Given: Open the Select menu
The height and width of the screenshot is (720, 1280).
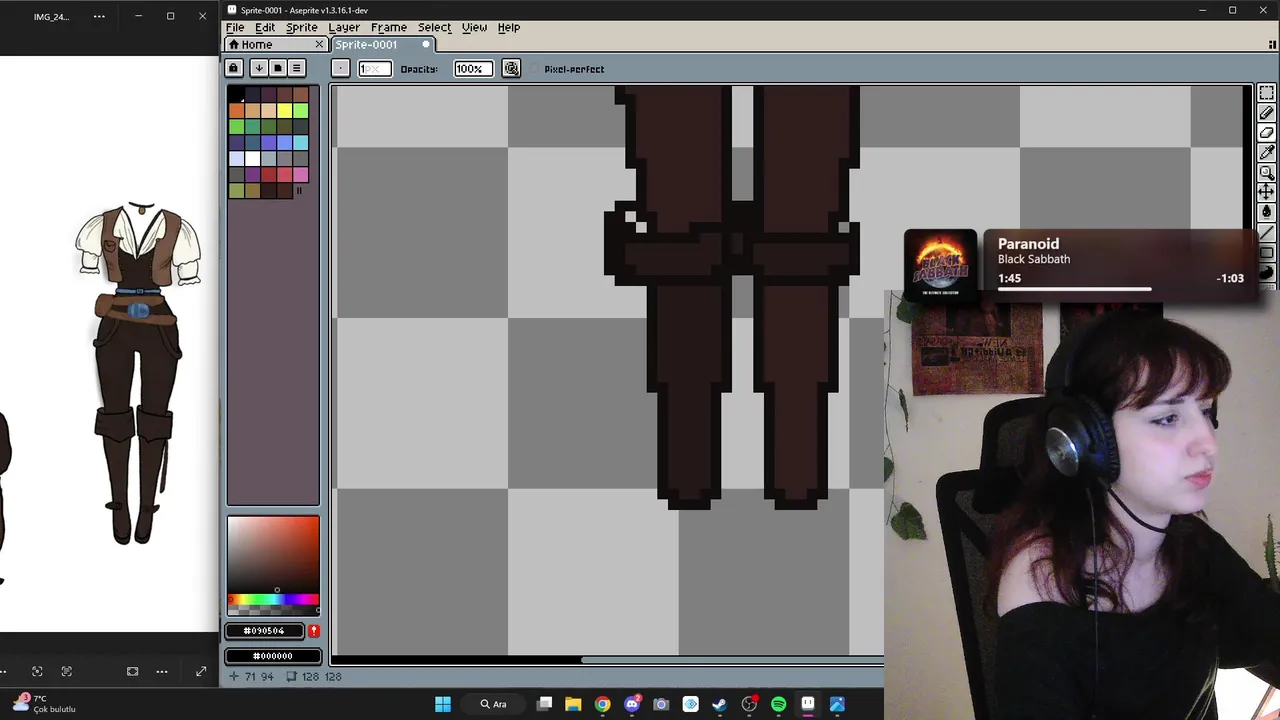Looking at the screenshot, I should click(x=434, y=27).
